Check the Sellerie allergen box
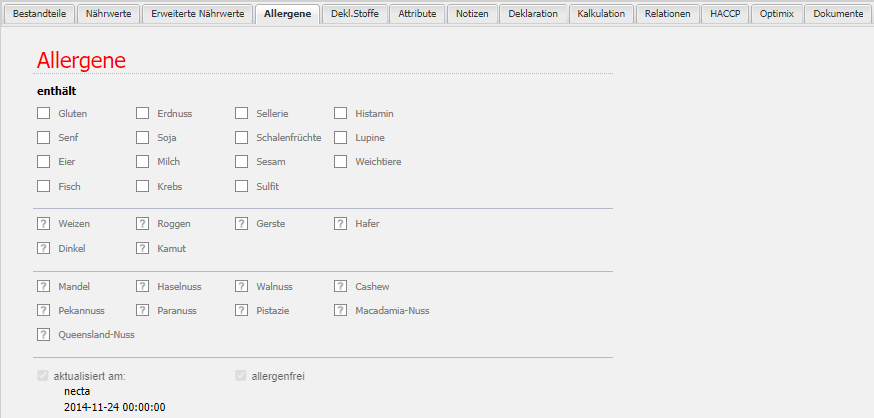The image size is (874, 418). pyautogui.click(x=241, y=113)
